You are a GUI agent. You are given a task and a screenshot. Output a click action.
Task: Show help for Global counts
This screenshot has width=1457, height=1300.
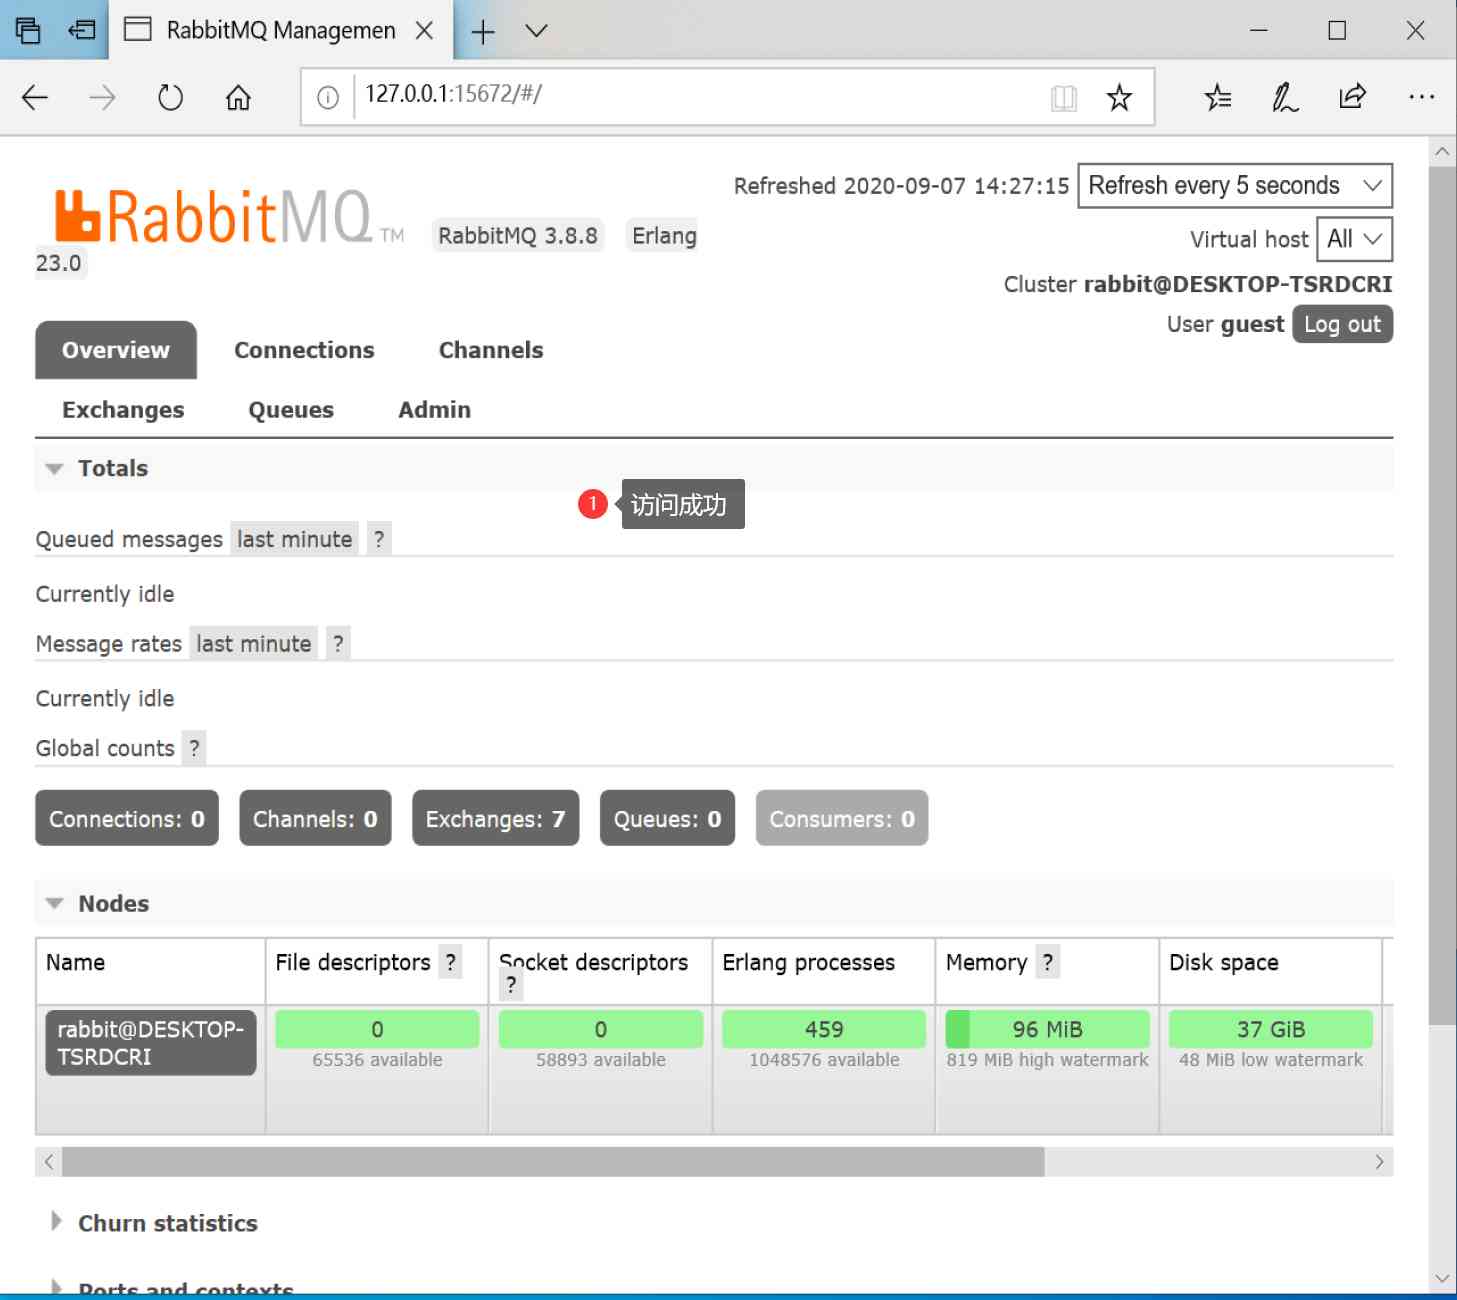pos(194,748)
